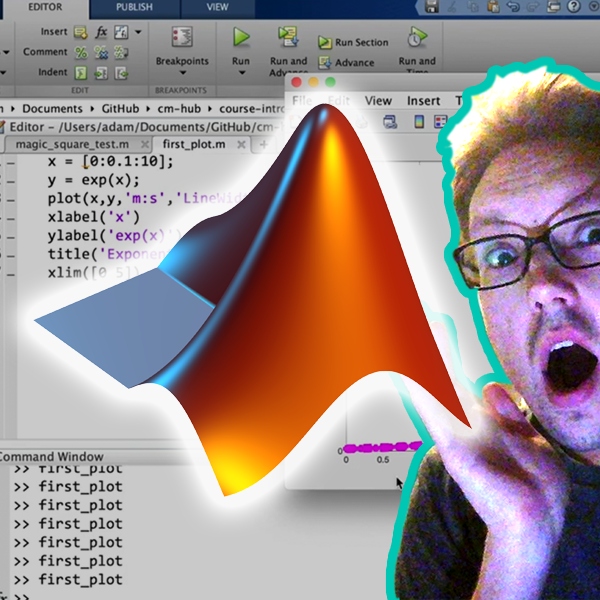Screen dimensions: 600x600
Task: Click the third icon in the Insert row
Action: click(x=121, y=33)
